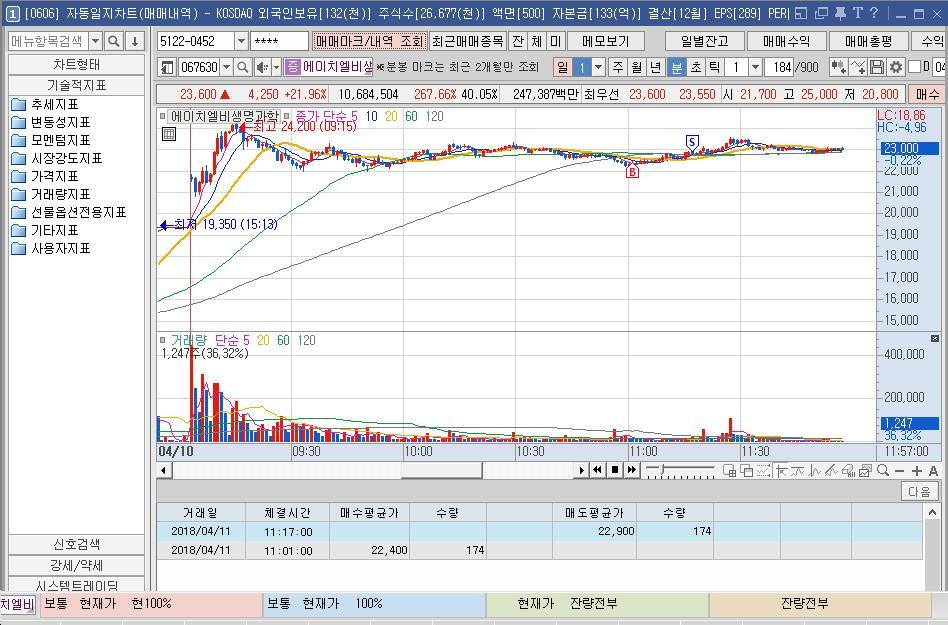Open chart settings gear icon
Screen dimensions: 948x625
pyautogui.click(x=895, y=67)
